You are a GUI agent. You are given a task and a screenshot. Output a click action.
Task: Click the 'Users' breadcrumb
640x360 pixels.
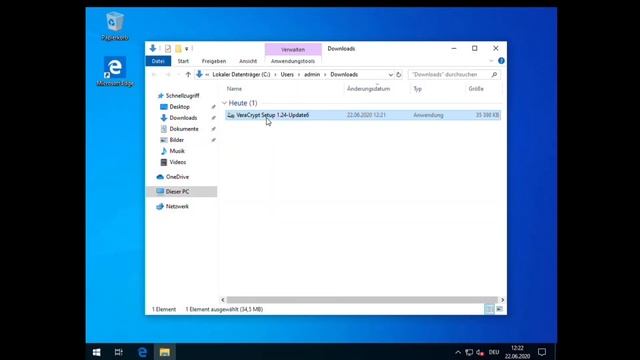tap(287, 75)
